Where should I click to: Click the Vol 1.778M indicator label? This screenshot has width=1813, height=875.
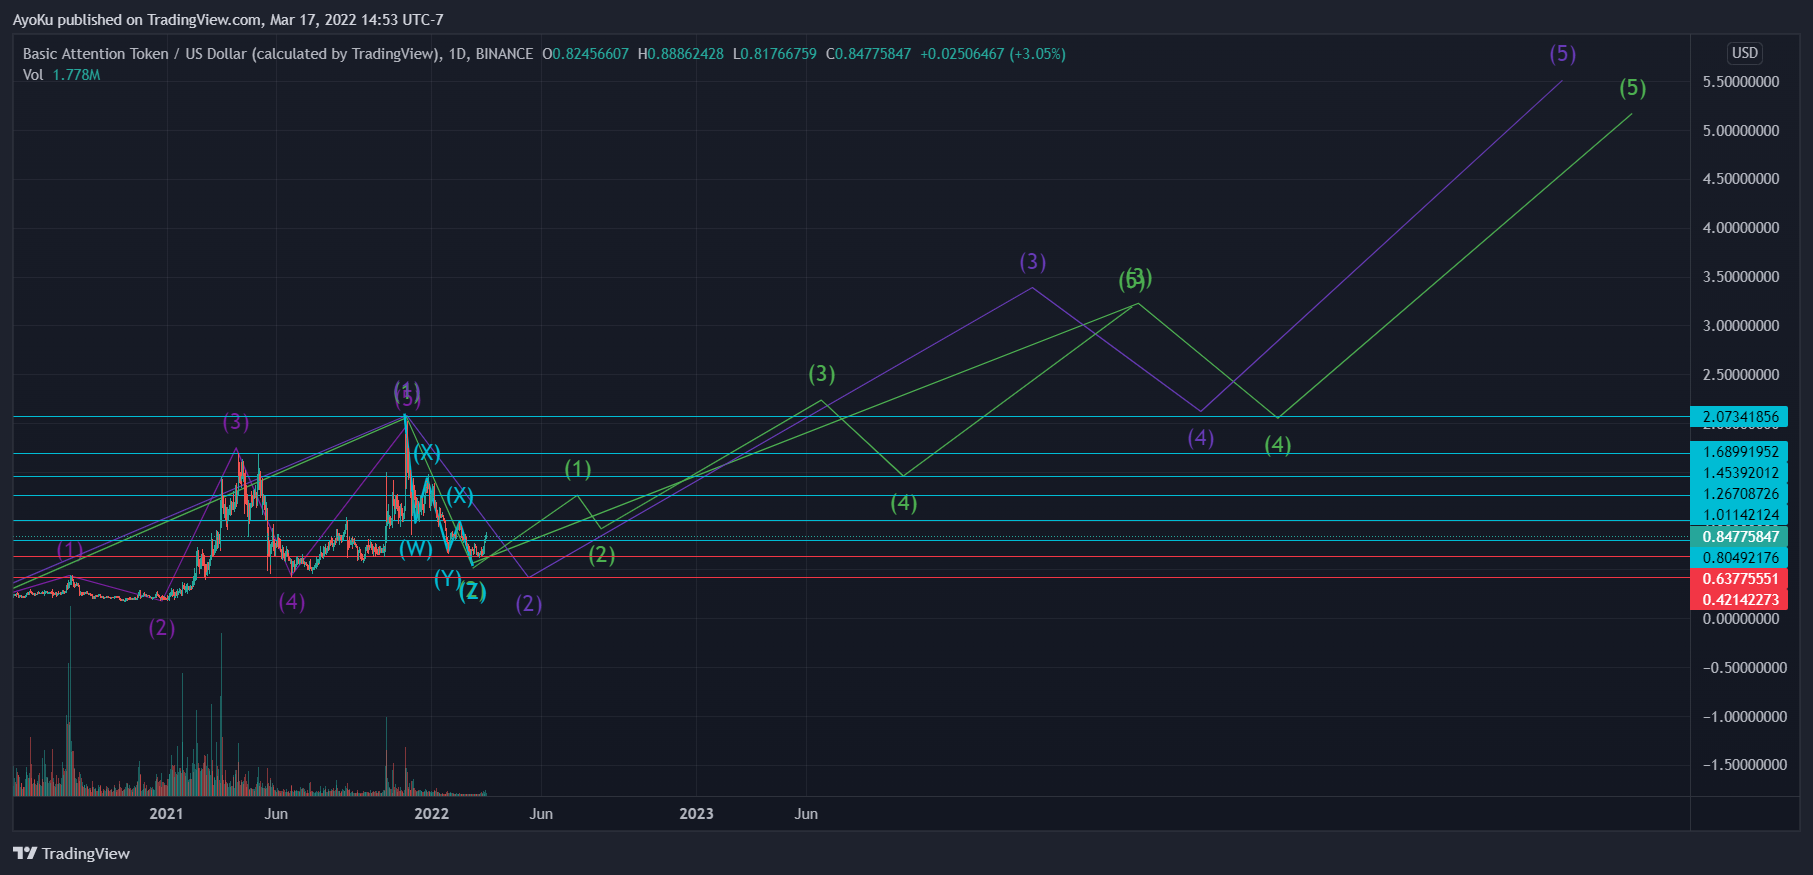coord(61,75)
